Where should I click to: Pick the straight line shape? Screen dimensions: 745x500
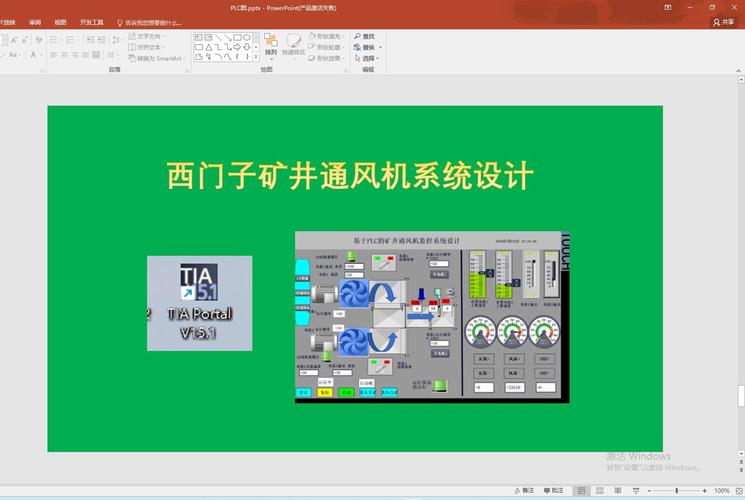tap(218, 38)
